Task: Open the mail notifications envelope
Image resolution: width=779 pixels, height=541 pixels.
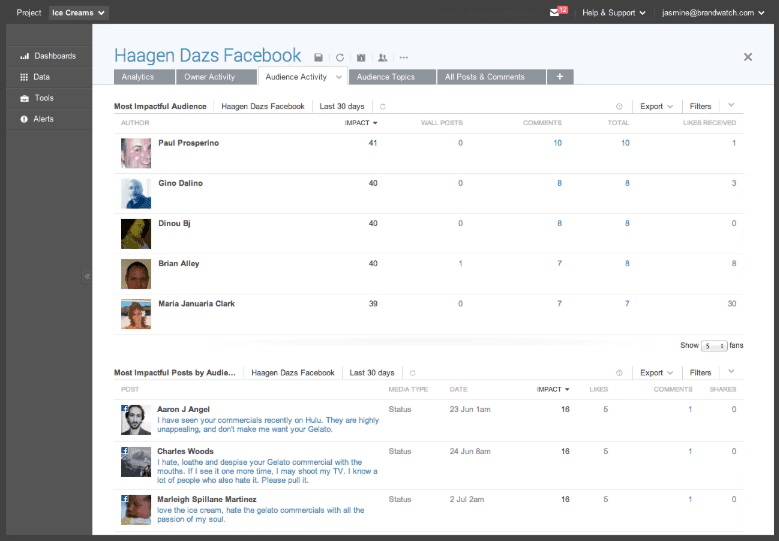Action: [557, 12]
